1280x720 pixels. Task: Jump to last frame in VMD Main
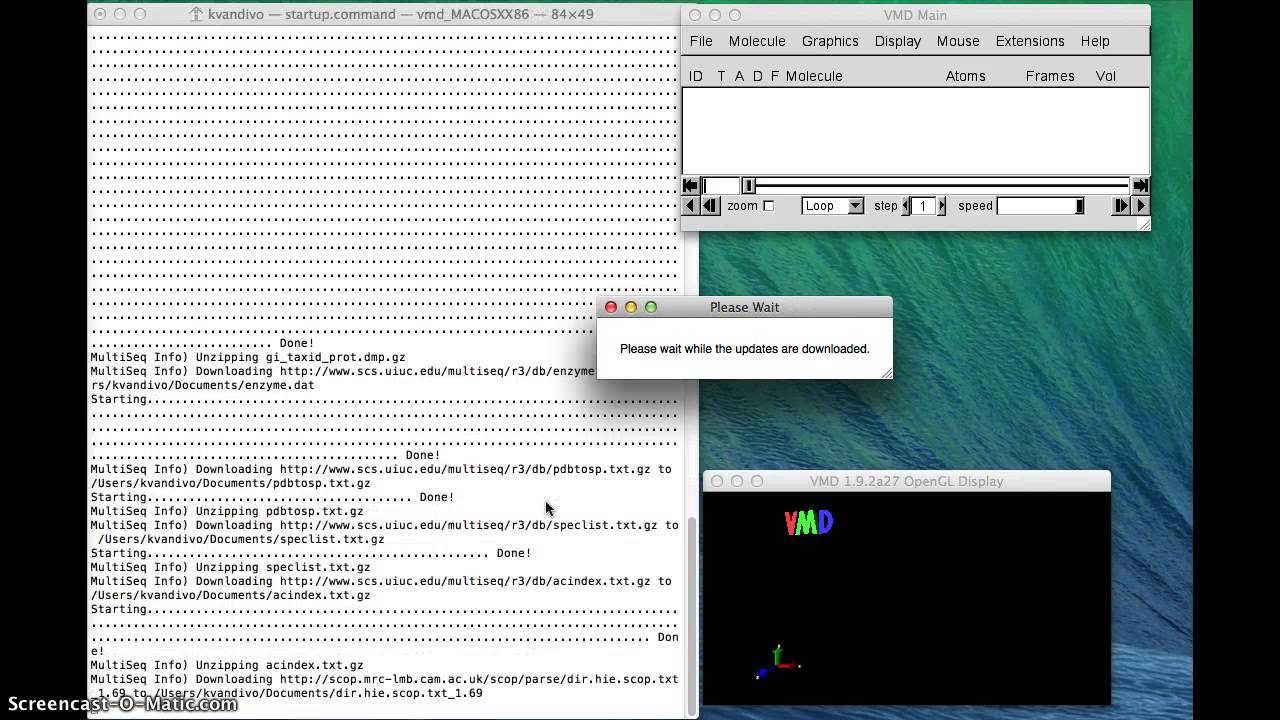click(x=1140, y=186)
